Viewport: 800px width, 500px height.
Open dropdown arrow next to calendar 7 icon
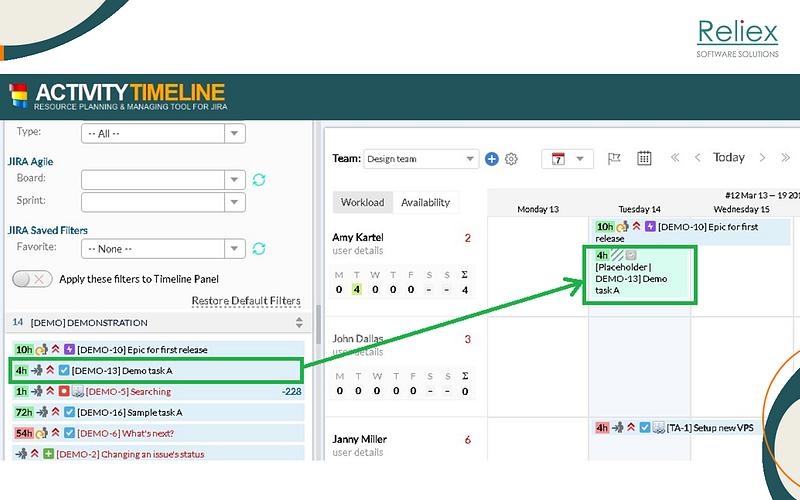[x=580, y=159]
